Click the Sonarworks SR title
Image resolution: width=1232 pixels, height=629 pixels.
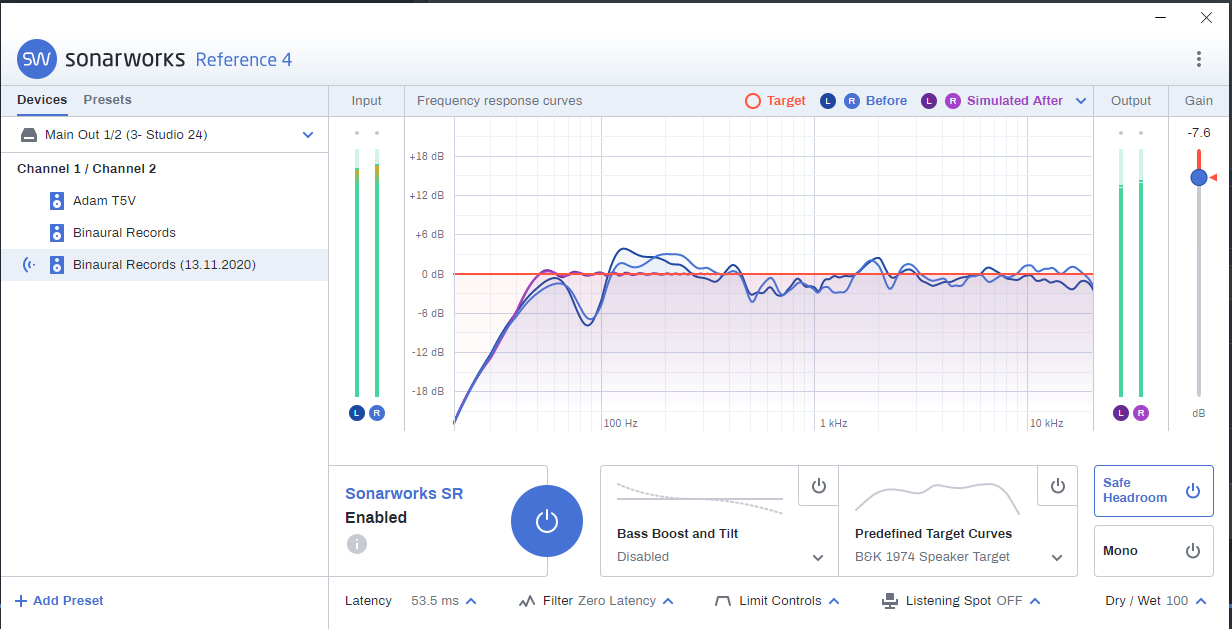click(x=404, y=494)
